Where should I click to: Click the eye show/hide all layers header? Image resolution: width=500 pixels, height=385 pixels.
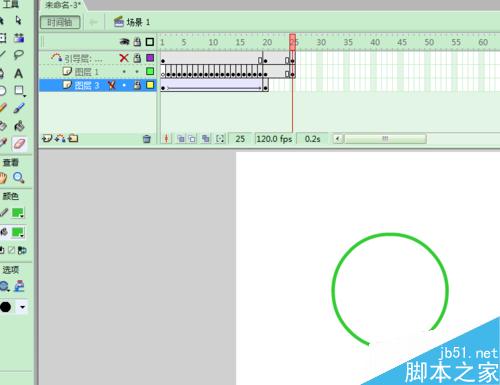[124, 42]
